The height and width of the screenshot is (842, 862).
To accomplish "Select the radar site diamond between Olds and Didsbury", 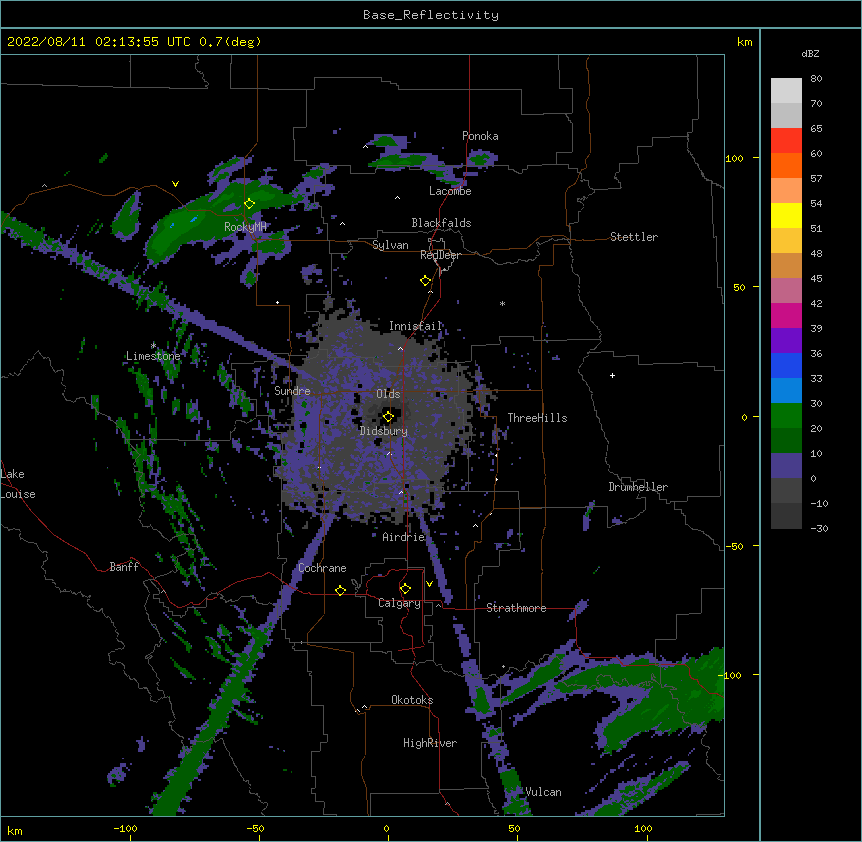I will (x=388, y=417).
